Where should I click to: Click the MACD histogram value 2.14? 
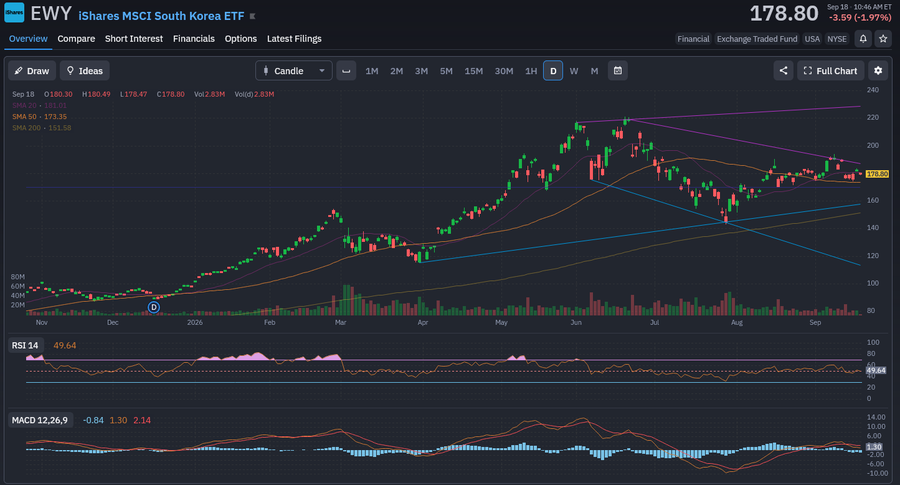point(142,420)
